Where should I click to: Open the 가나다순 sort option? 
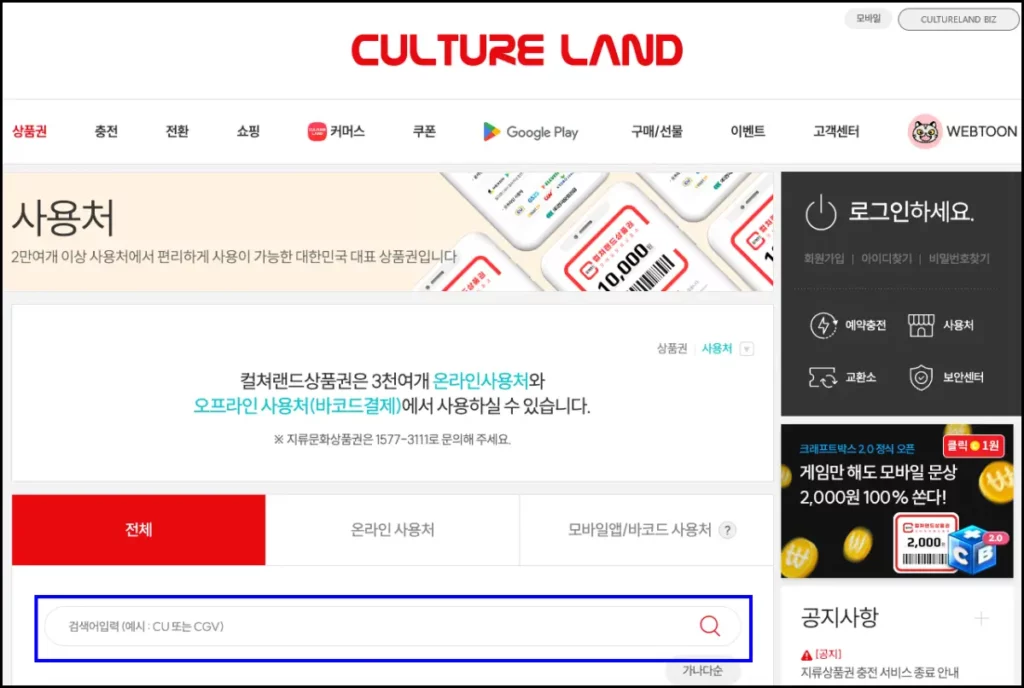[x=703, y=671]
